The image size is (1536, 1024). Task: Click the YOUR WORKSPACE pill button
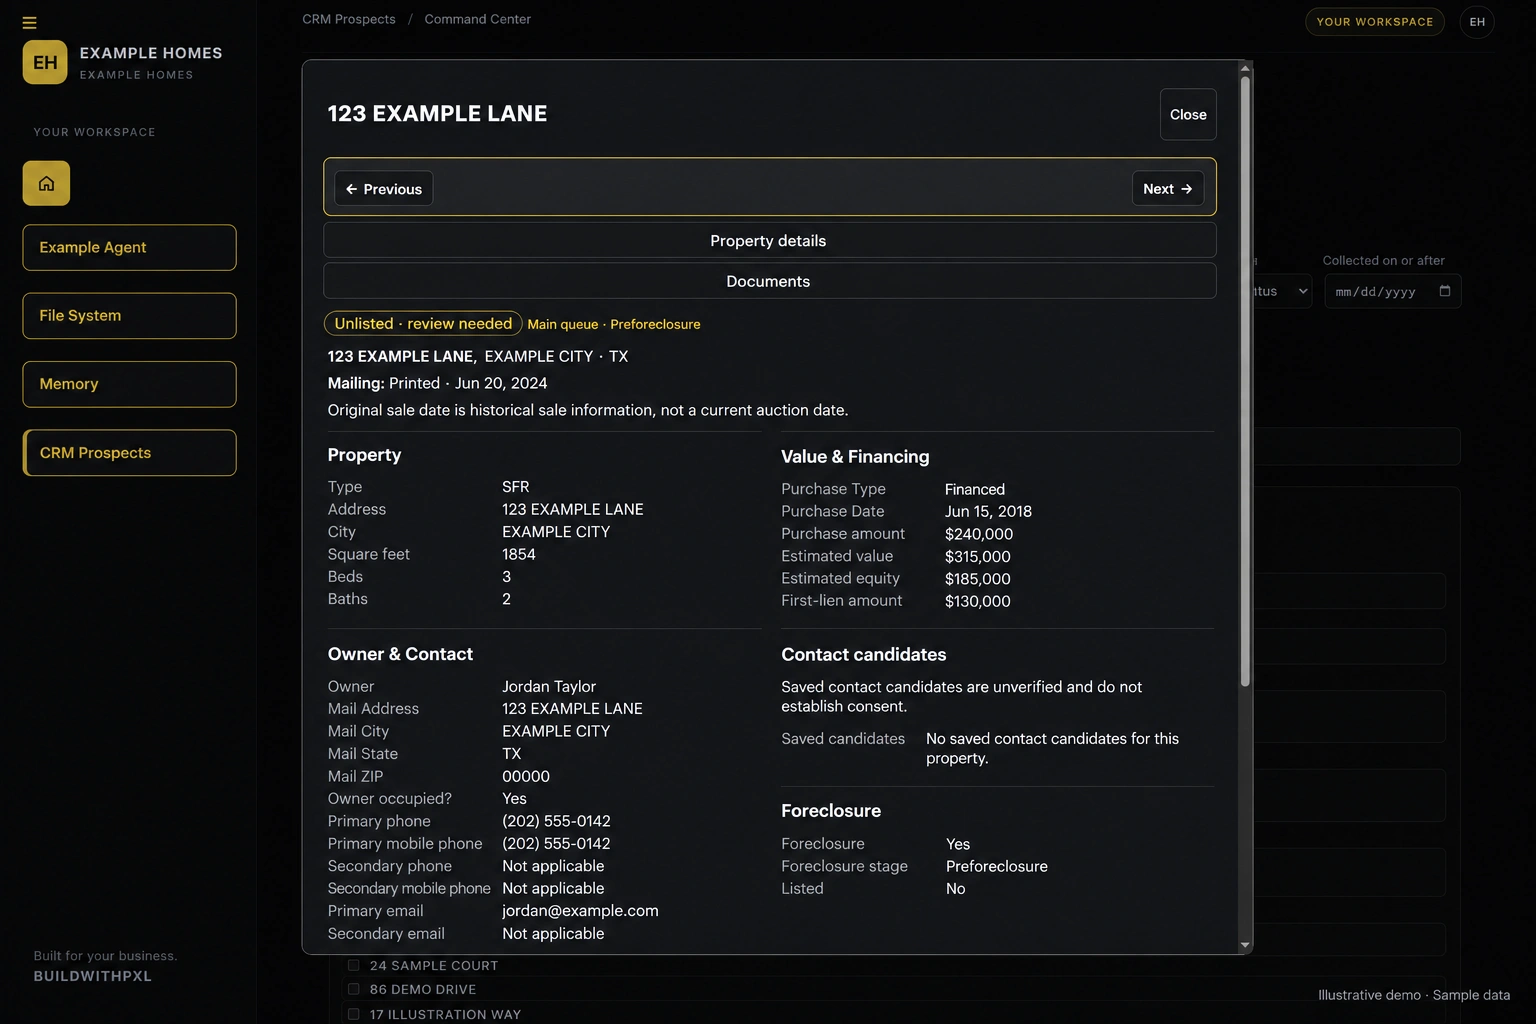tap(1374, 22)
